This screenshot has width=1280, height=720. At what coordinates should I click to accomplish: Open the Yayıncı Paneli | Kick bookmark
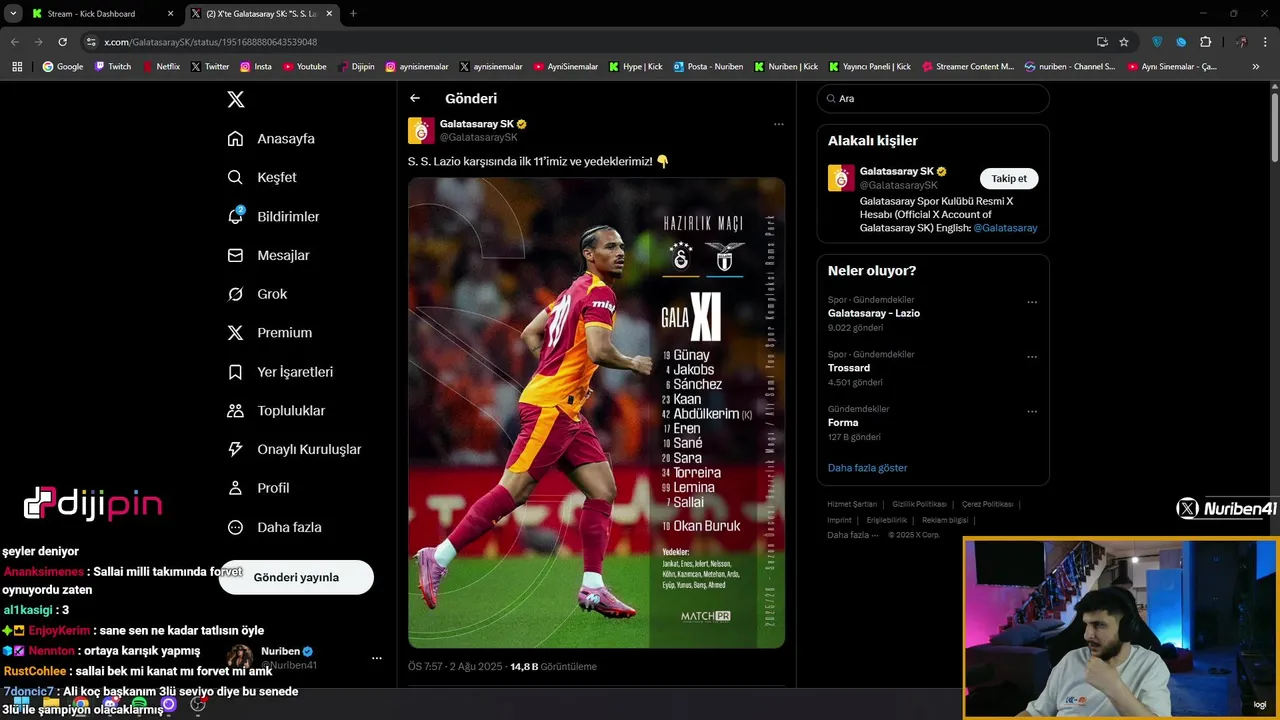870,66
